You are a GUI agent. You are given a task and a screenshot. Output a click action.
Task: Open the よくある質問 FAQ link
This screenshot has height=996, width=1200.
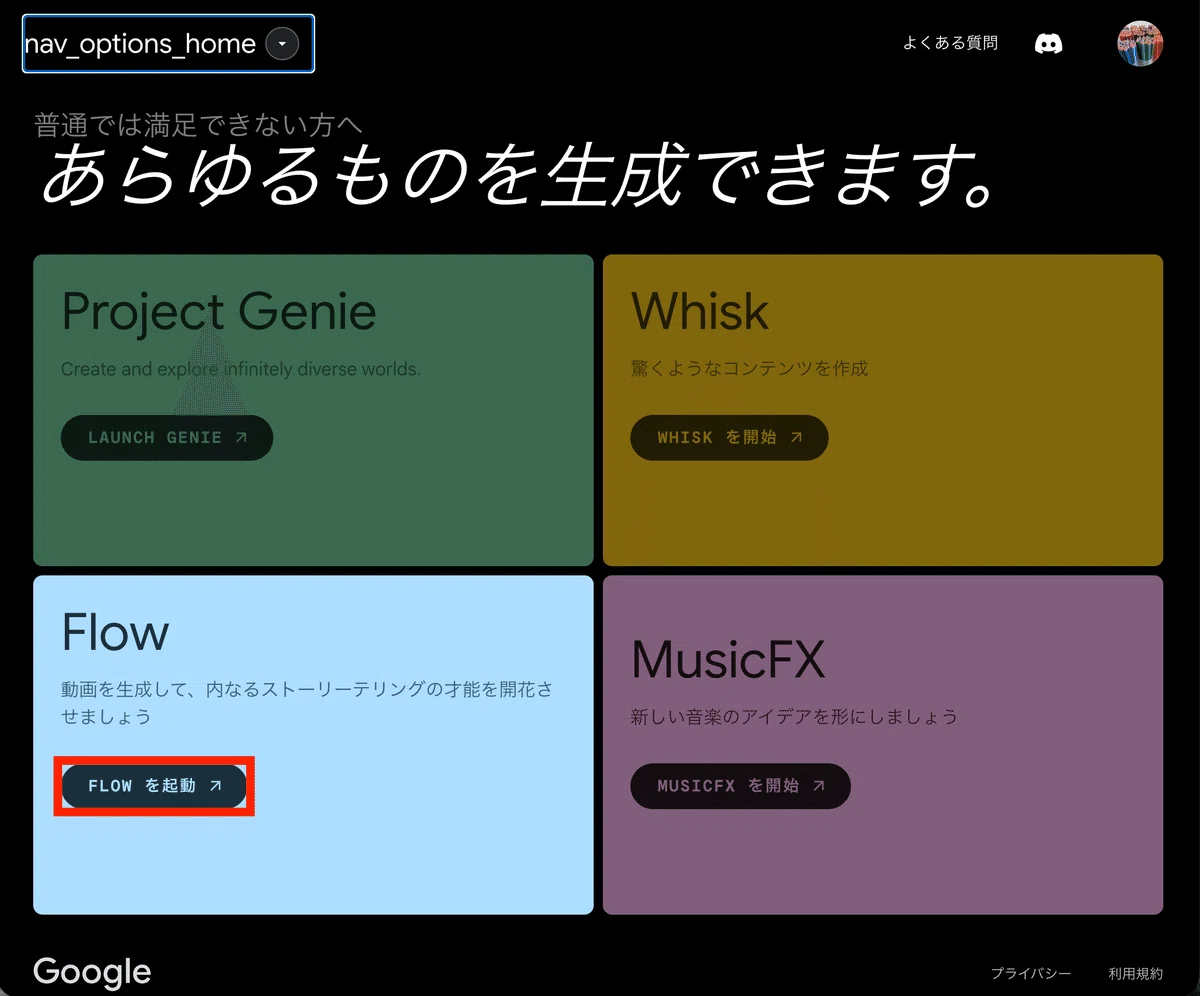[950, 43]
